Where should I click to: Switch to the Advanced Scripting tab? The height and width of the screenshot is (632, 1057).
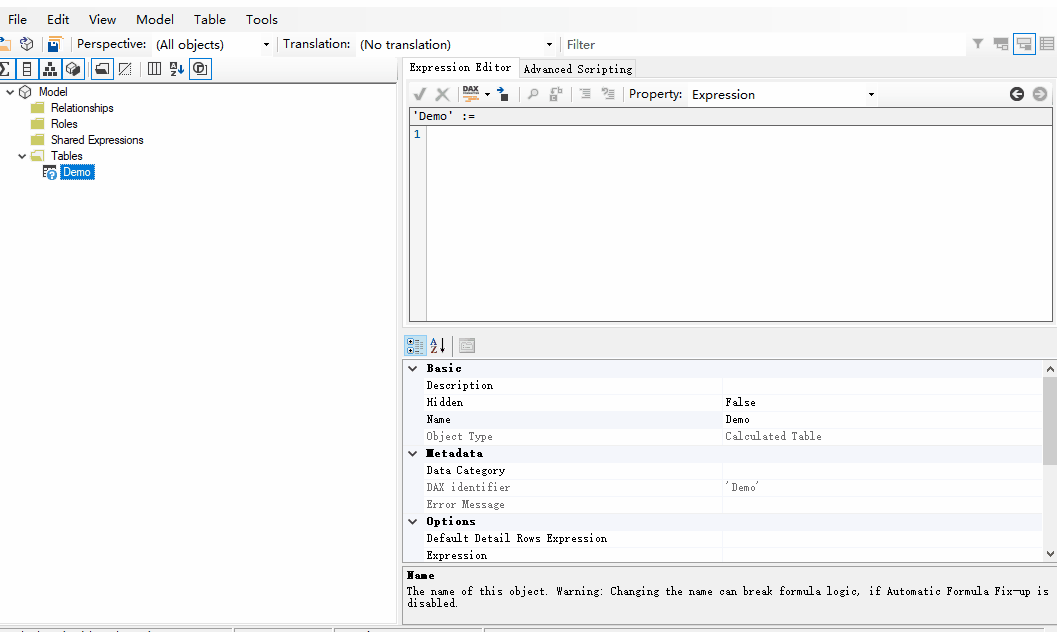pos(578,69)
